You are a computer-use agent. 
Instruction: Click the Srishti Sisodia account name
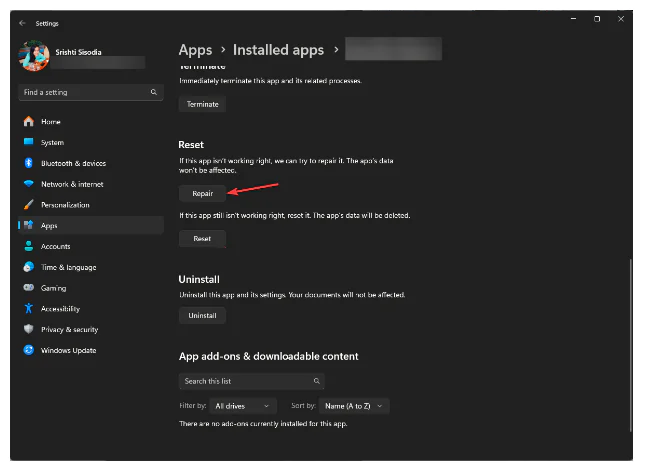tap(79, 52)
